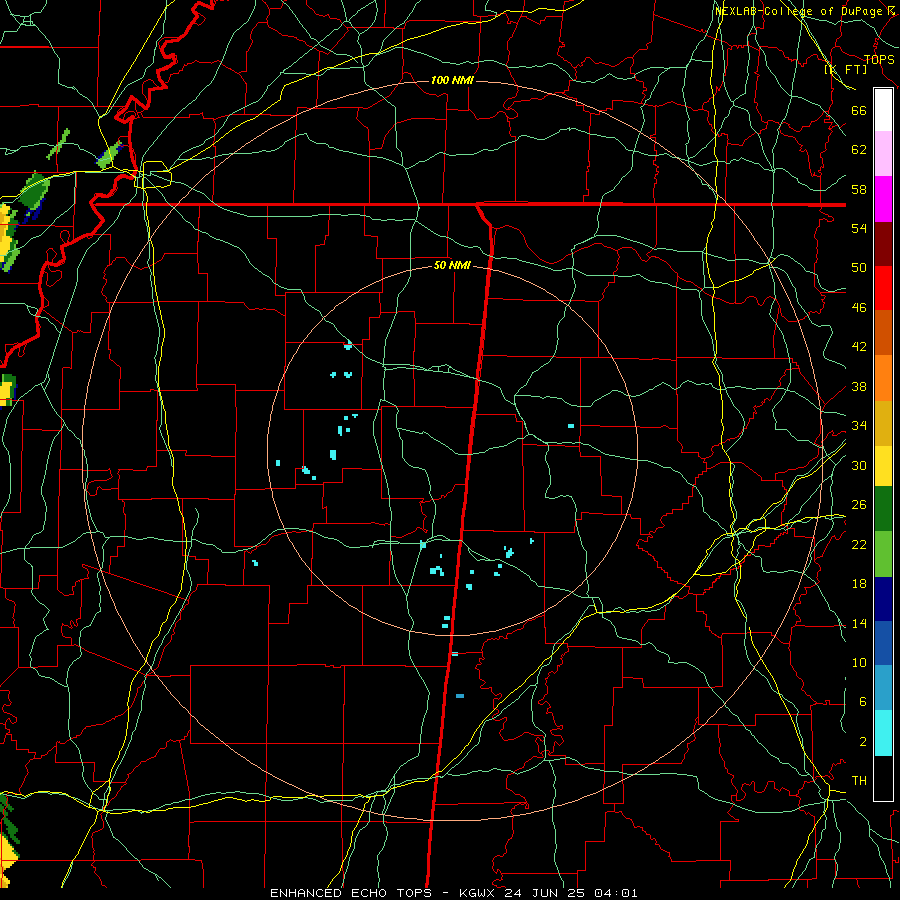The image size is (900, 900).
Task: Click the light blue legend swatch
Action: [883, 688]
